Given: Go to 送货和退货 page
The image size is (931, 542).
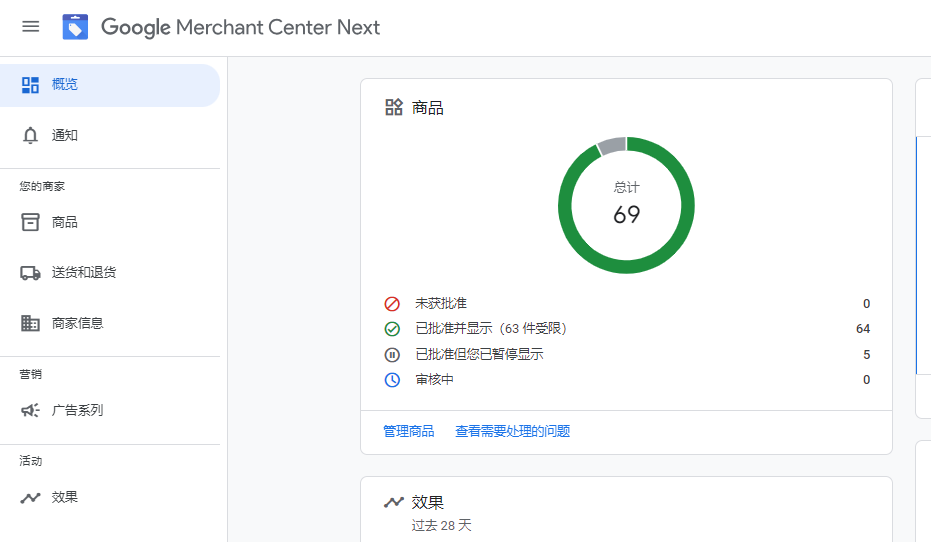Looking at the screenshot, I should coord(84,272).
